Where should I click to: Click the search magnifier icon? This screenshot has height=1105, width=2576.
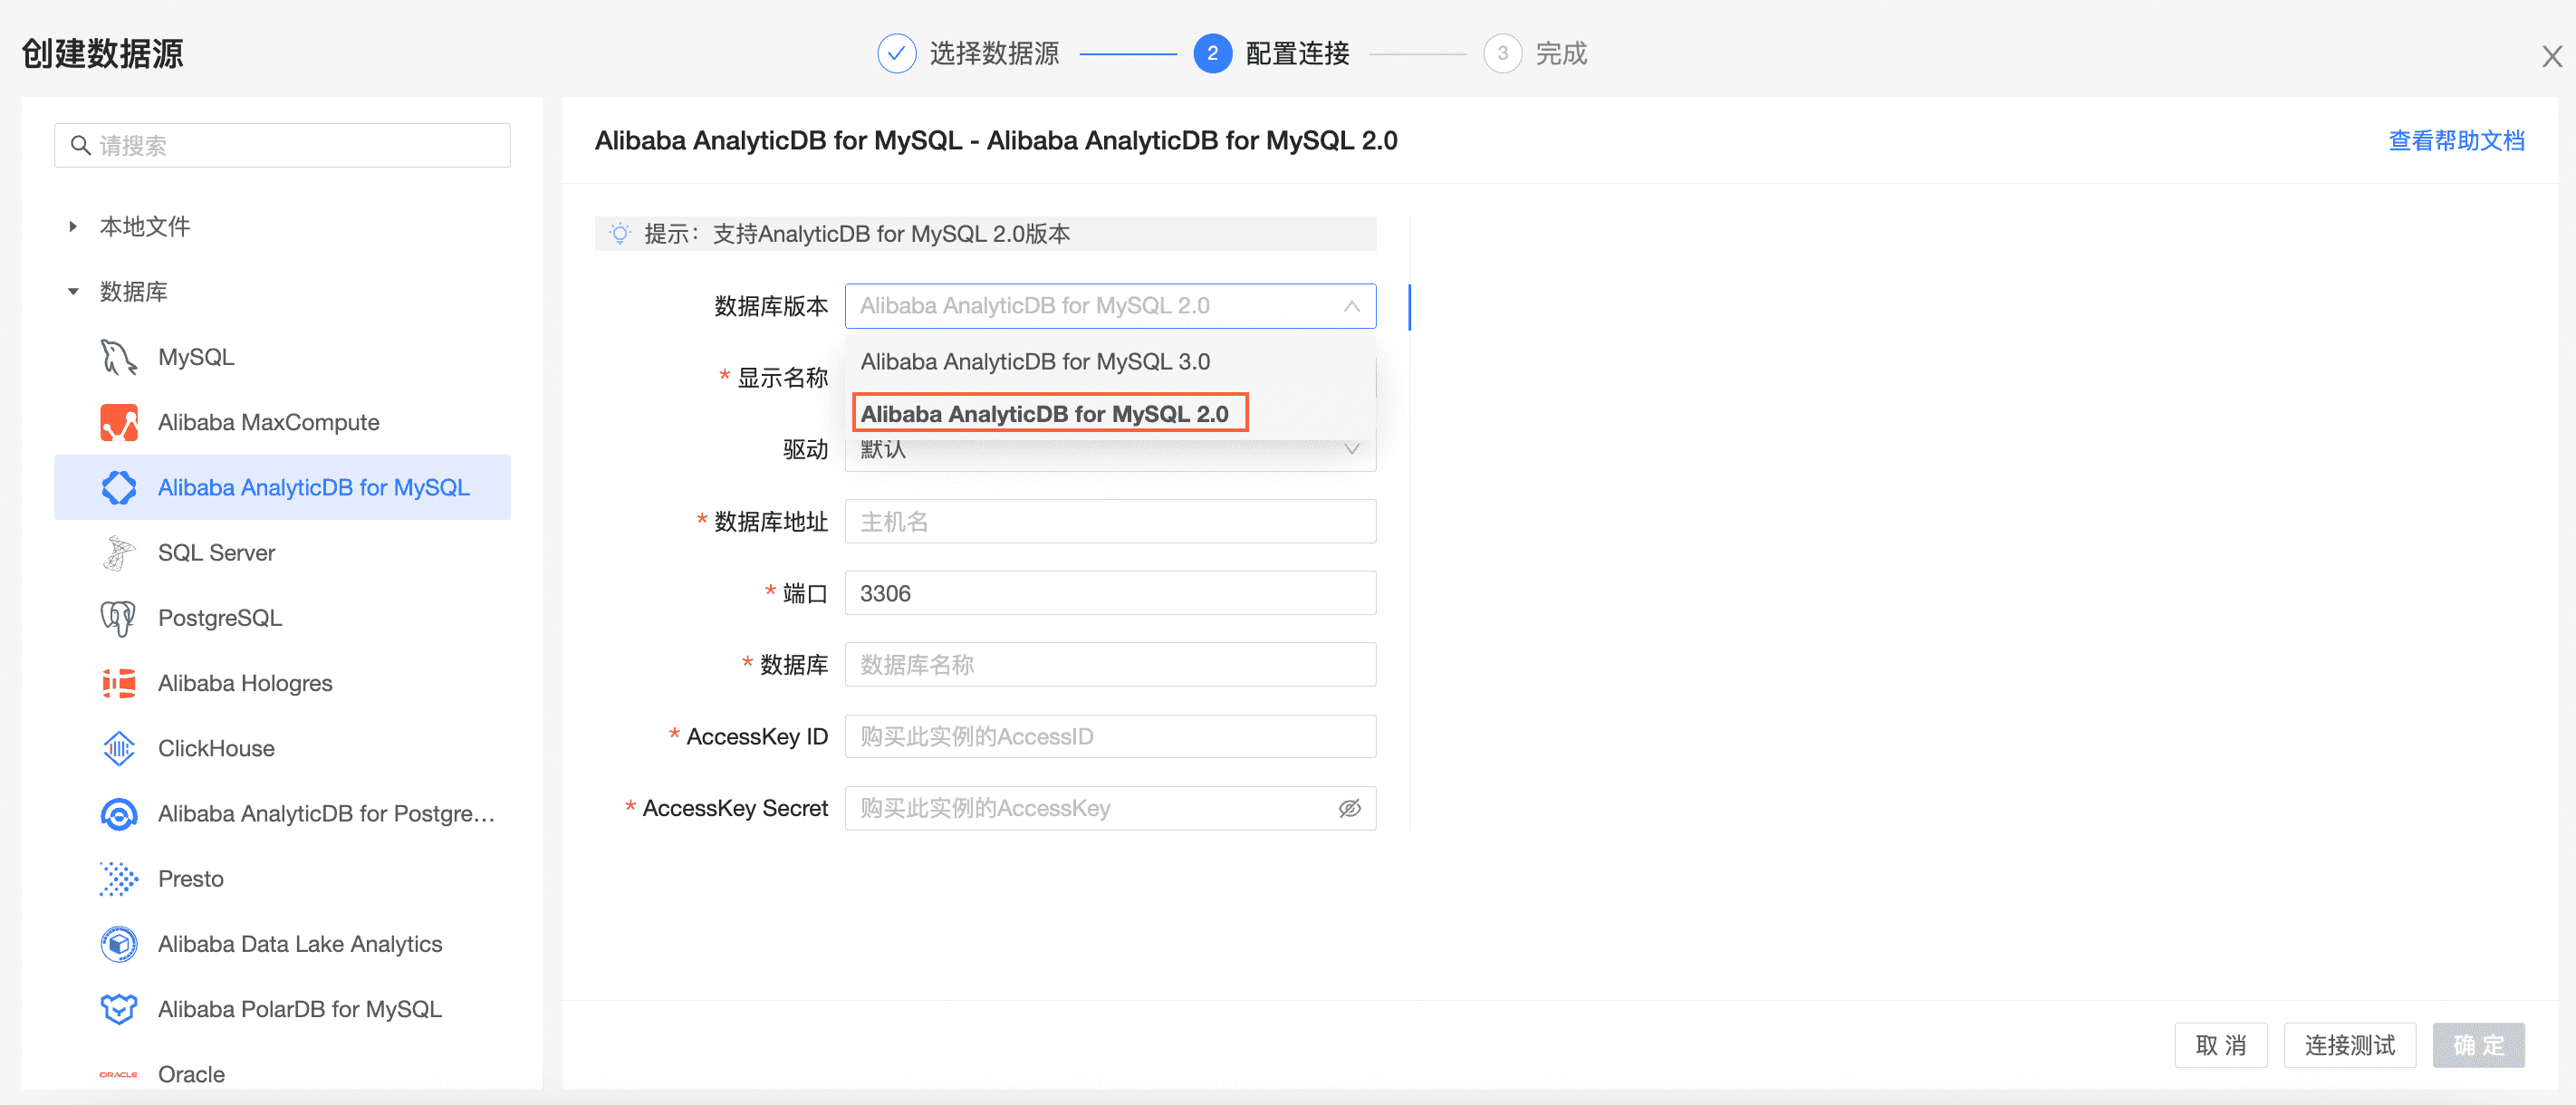pyautogui.click(x=80, y=146)
